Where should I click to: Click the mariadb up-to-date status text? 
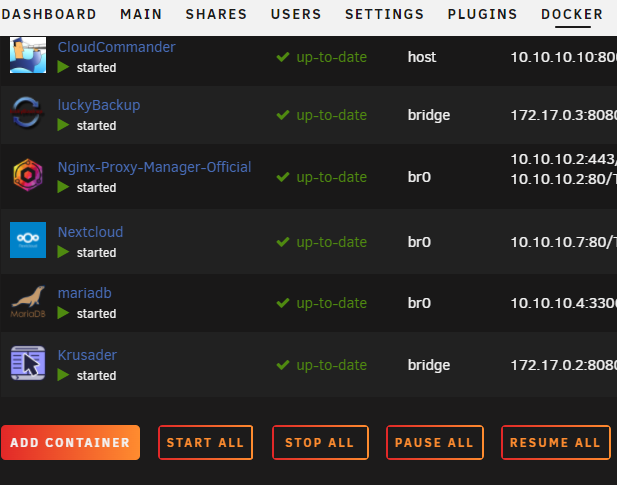[x=332, y=303]
